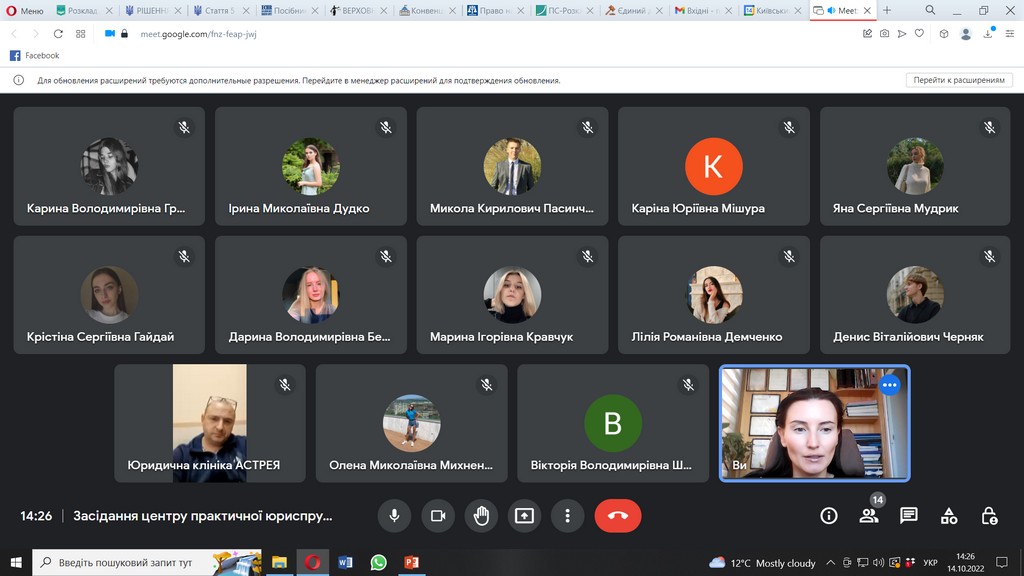Open options on your own video tile
Screen dimensions: 1024x576
[890, 385]
